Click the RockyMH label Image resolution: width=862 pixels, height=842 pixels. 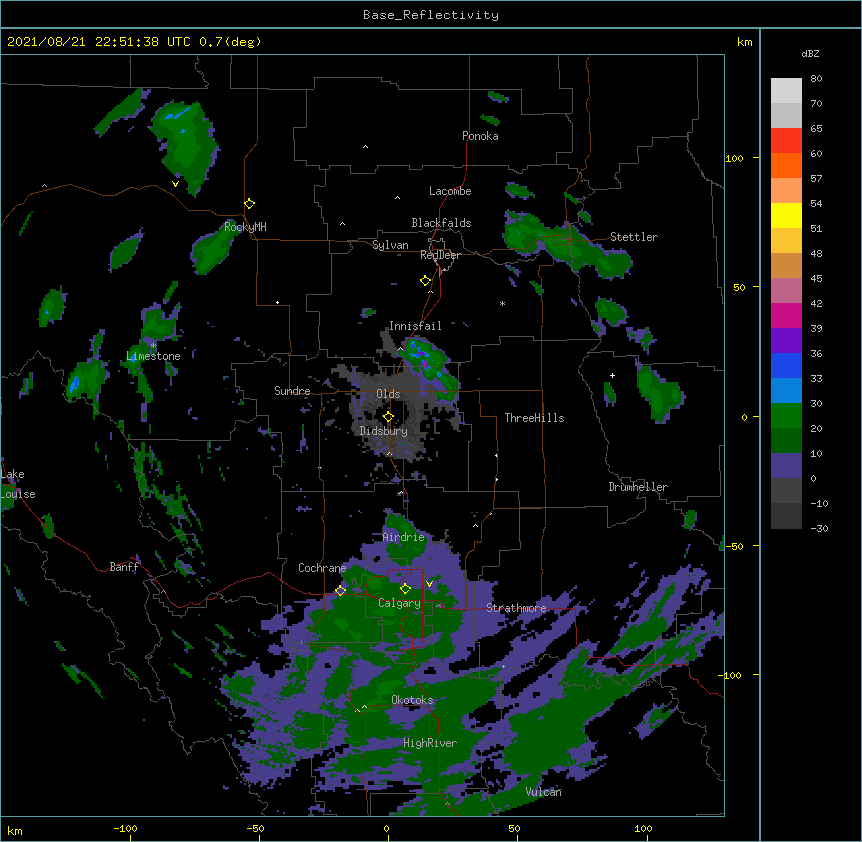pyautogui.click(x=245, y=226)
